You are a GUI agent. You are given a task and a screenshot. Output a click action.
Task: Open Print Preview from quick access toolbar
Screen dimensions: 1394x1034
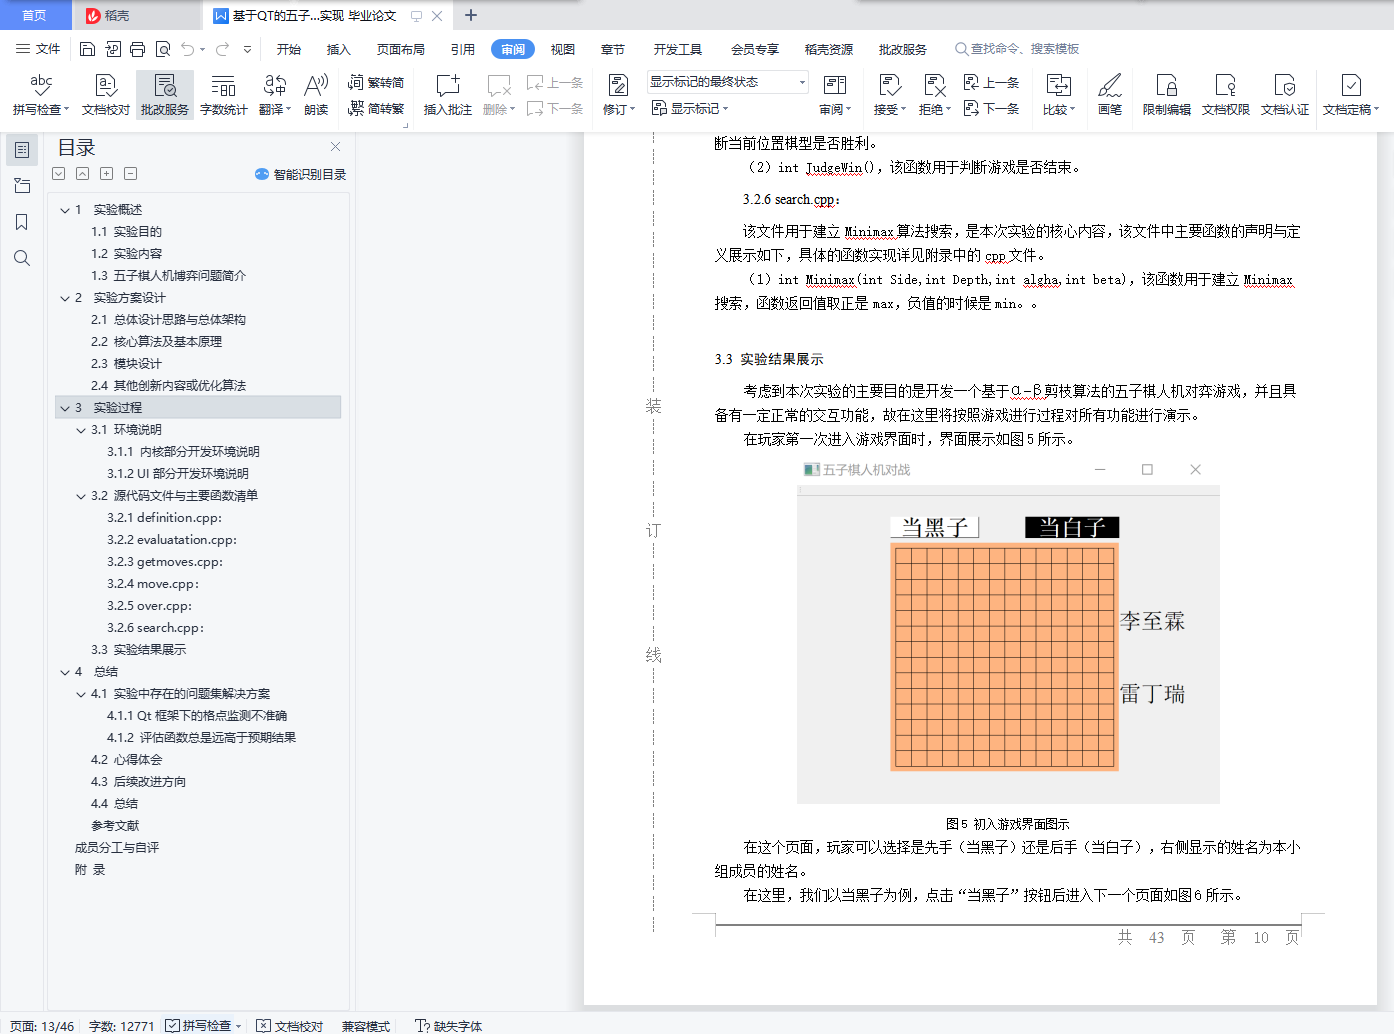coord(162,49)
